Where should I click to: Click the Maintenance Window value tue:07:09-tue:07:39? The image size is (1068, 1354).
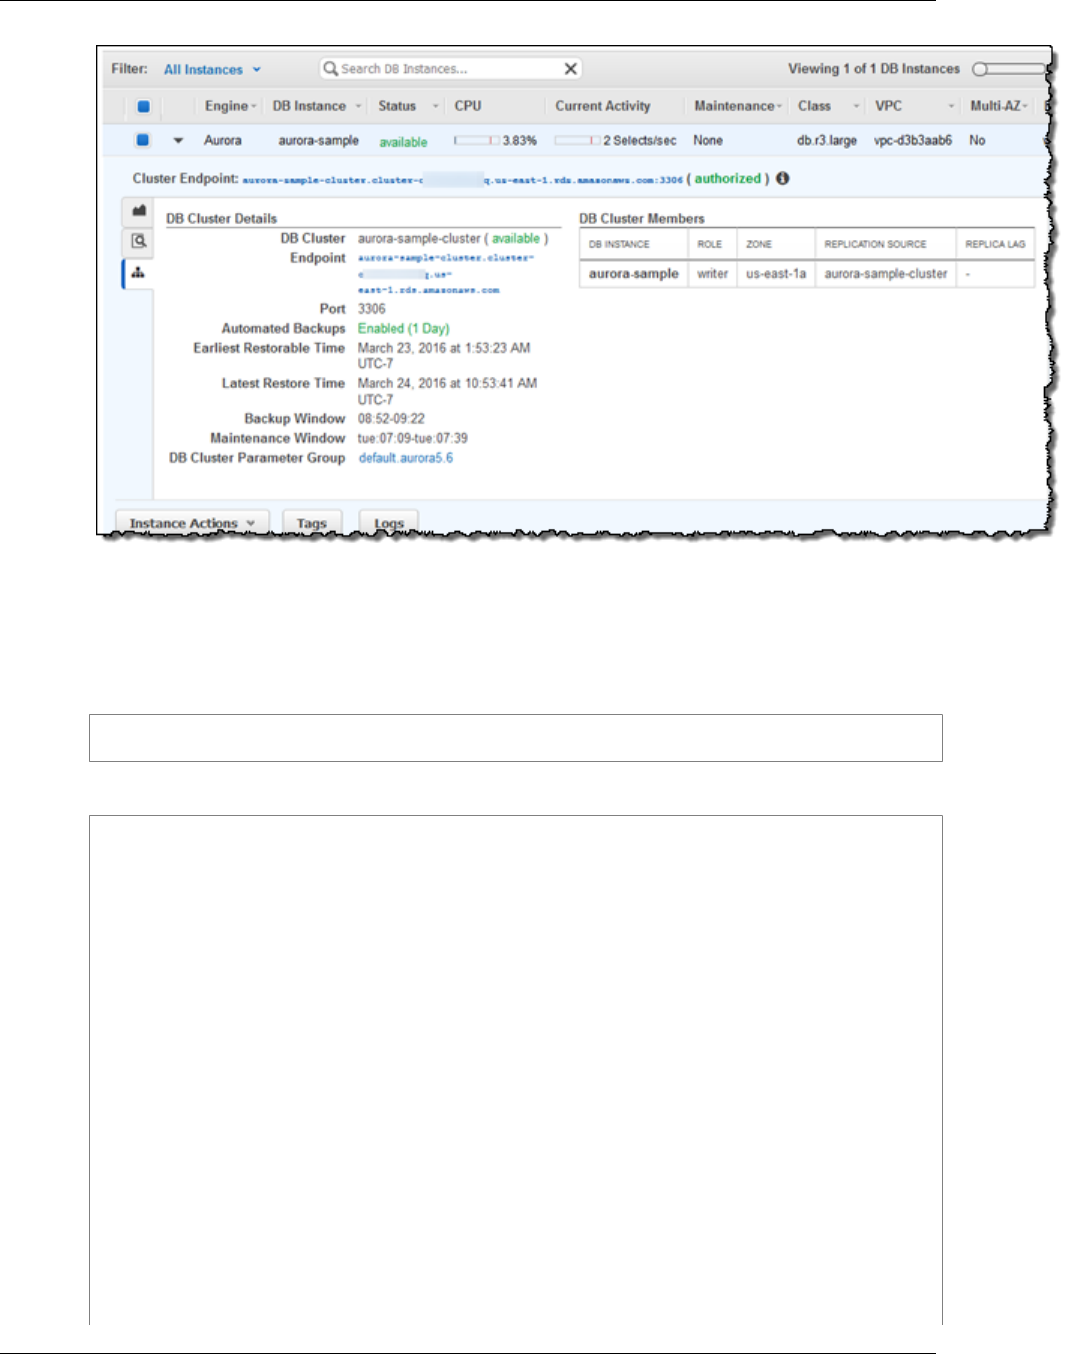click(x=412, y=438)
